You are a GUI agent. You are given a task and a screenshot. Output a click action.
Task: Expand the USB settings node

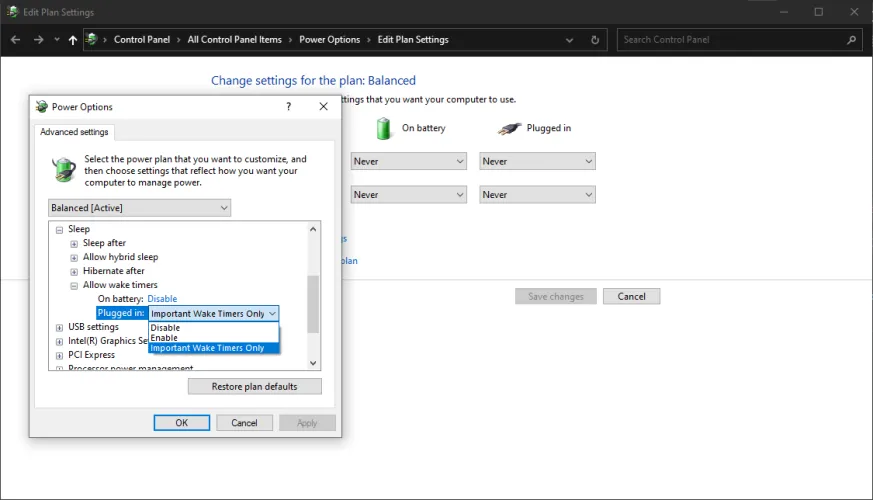click(60, 327)
